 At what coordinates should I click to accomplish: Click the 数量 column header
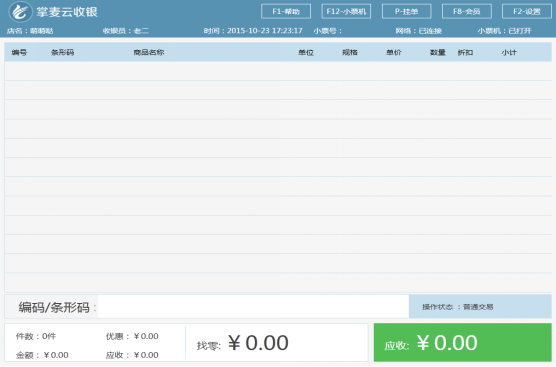(x=438, y=52)
